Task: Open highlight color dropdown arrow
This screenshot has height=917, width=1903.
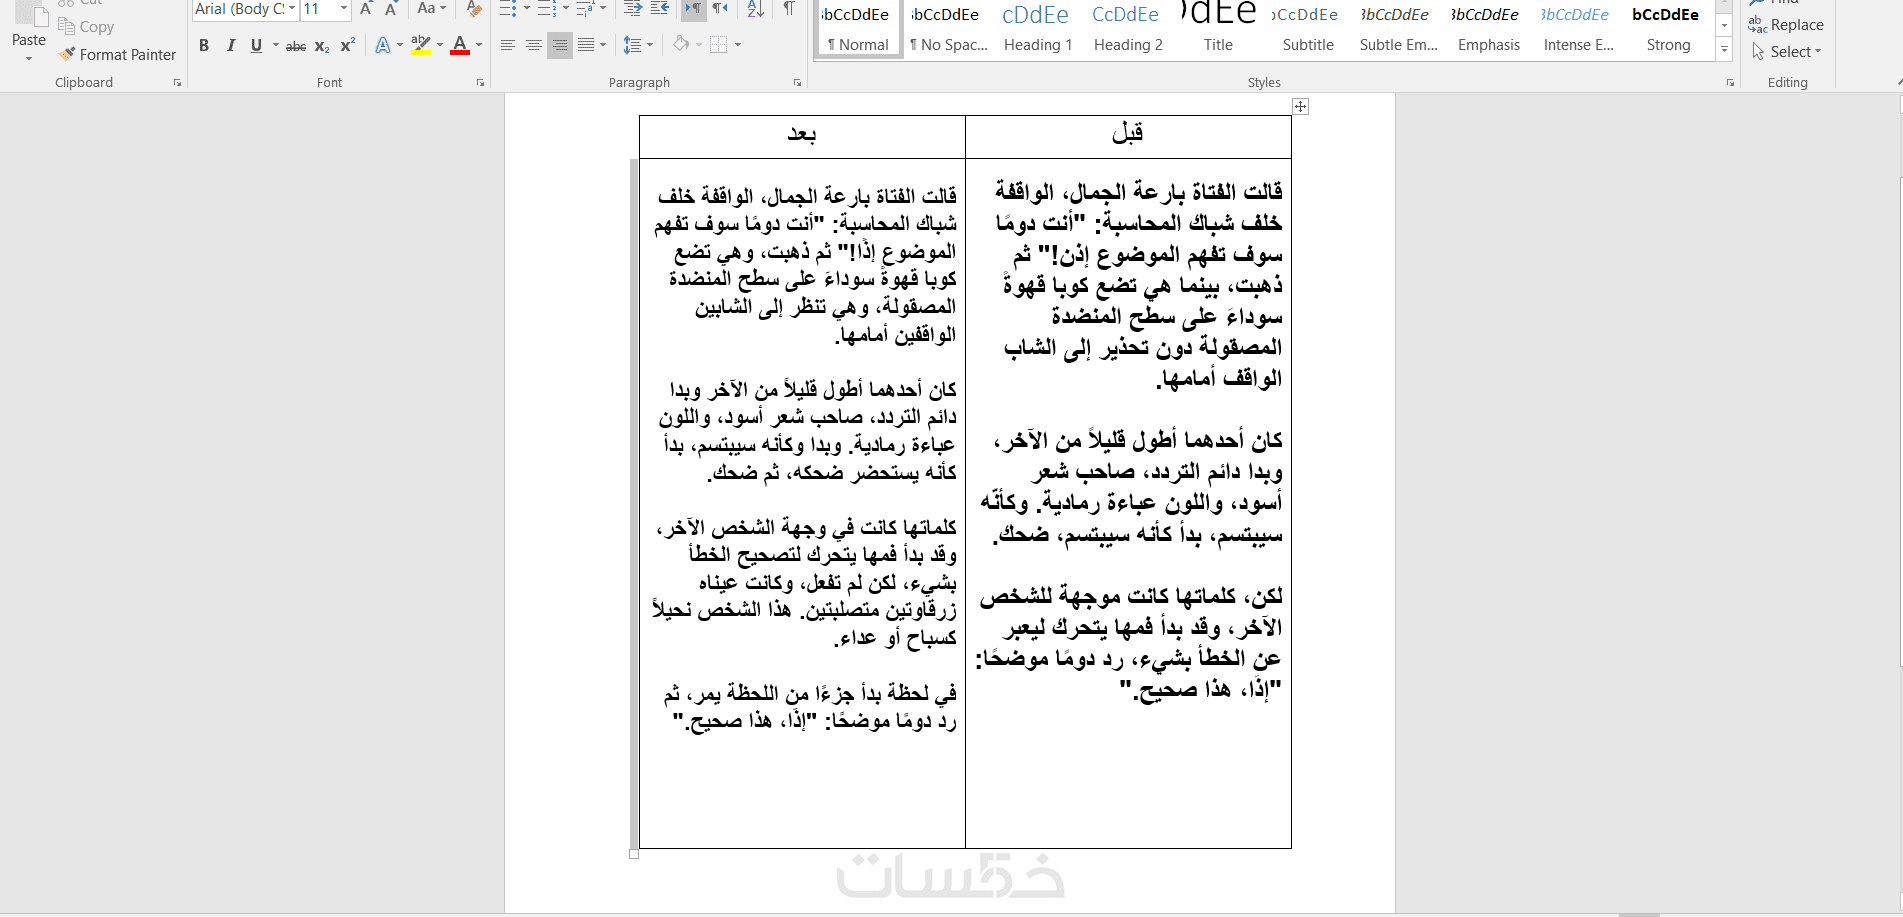Action: click(440, 45)
